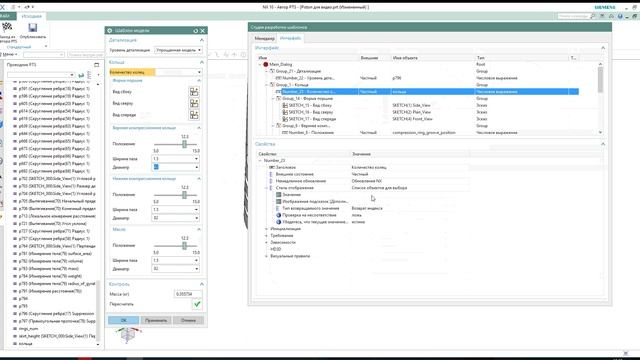Screen dimensions: 640x360
Task: Click the gear icon in template dialog title
Action: click(x=109, y=31)
